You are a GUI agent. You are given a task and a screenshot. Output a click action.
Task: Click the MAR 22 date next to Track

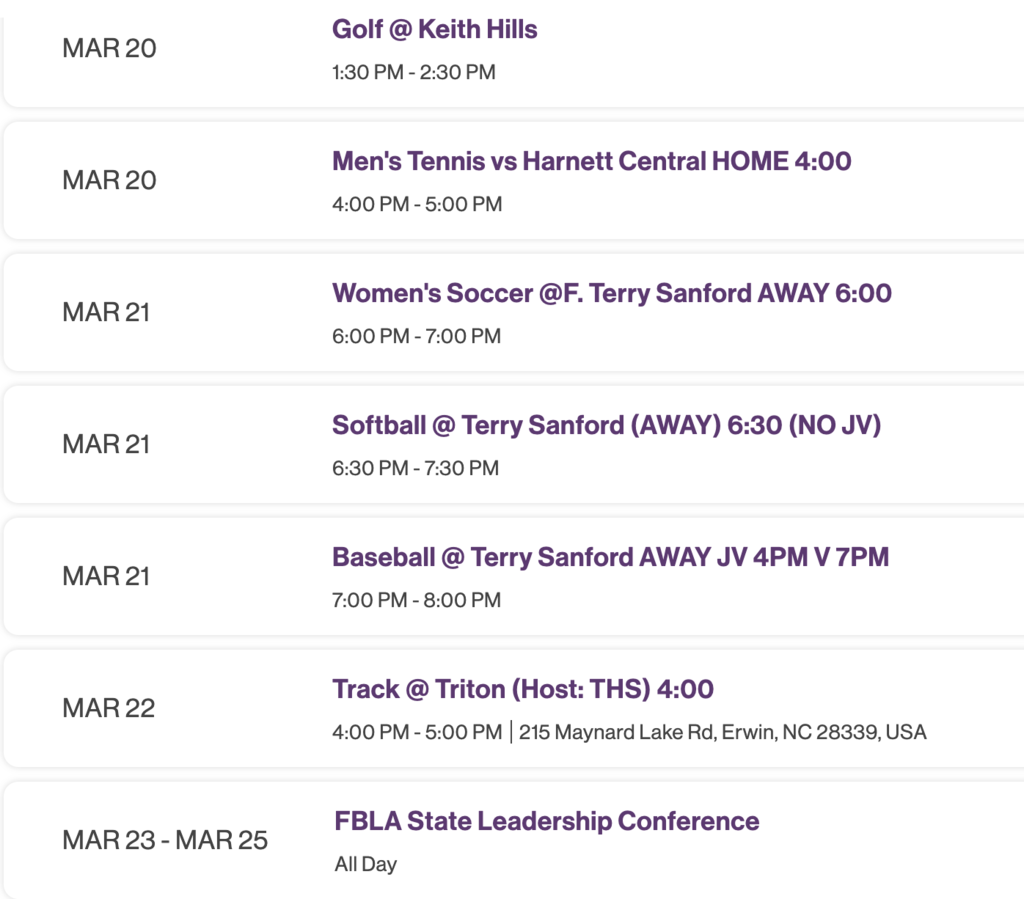coord(108,708)
